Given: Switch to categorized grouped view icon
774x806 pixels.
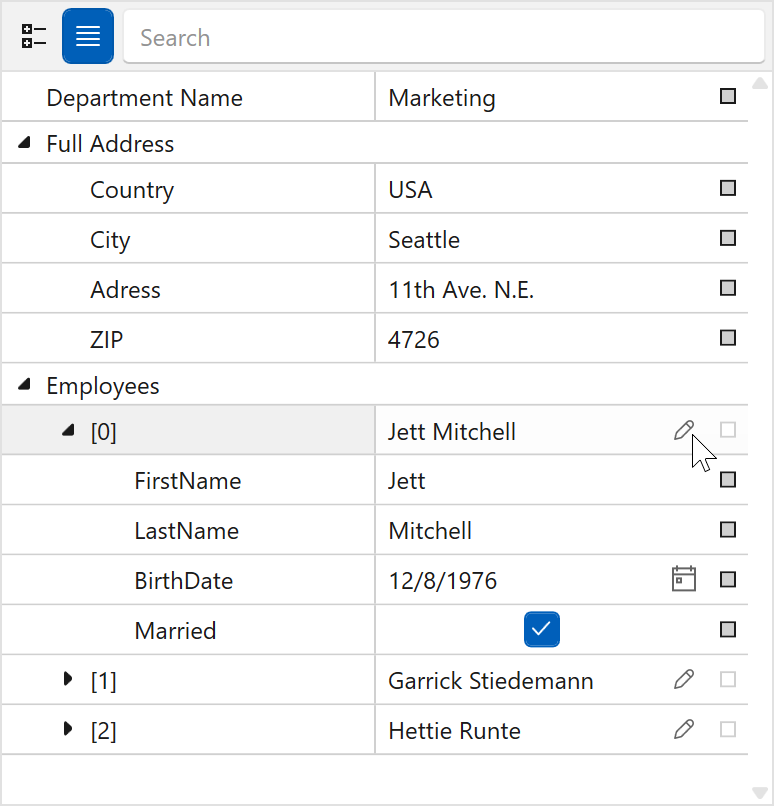Looking at the screenshot, I should [x=34, y=37].
